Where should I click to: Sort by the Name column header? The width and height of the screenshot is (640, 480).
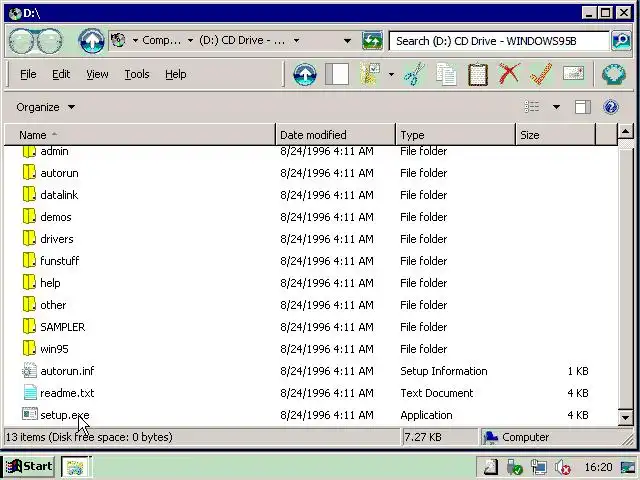click(x=140, y=135)
